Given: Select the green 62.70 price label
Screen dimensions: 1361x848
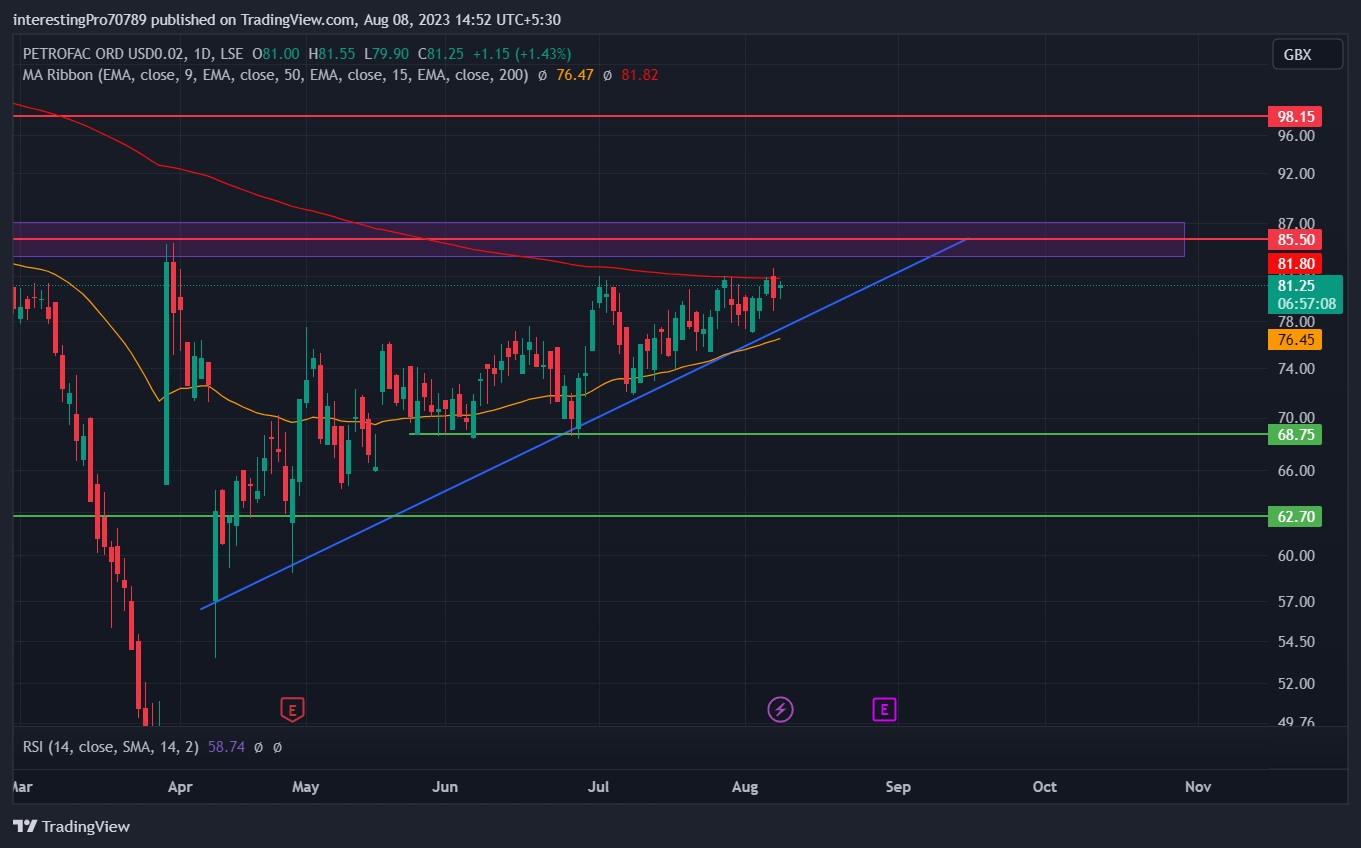Looking at the screenshot, I should click(1294, 517).
